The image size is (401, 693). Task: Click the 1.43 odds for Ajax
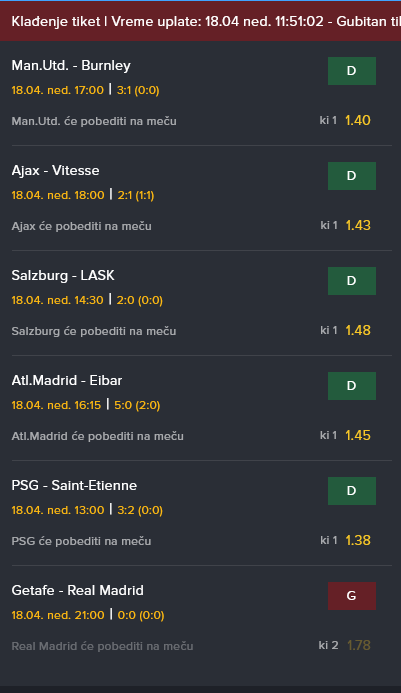[x=358, y=225]
